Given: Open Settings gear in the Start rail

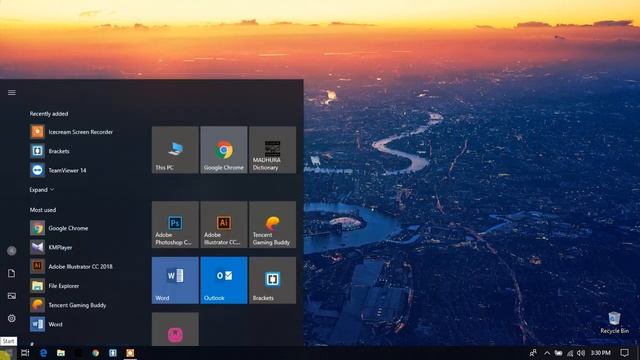Looking at the screenshot, I should [11, 318].
